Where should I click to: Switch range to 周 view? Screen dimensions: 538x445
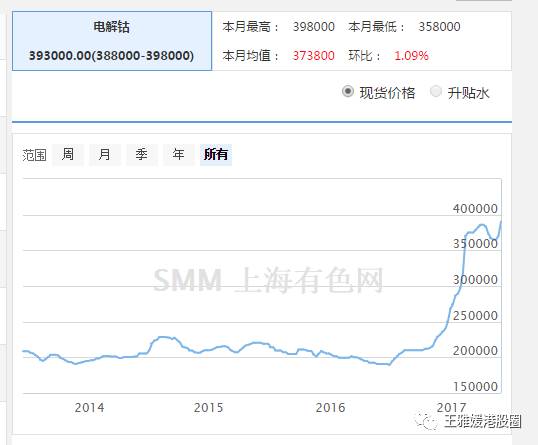click(68, 154)
